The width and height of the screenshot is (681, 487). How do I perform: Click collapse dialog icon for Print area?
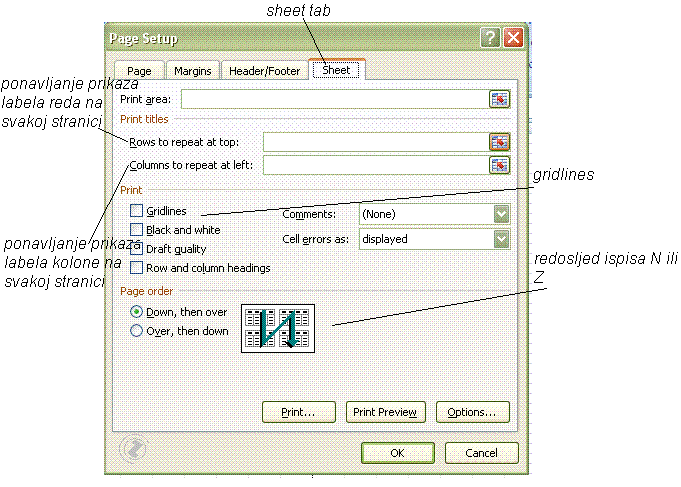pos(499,99)
